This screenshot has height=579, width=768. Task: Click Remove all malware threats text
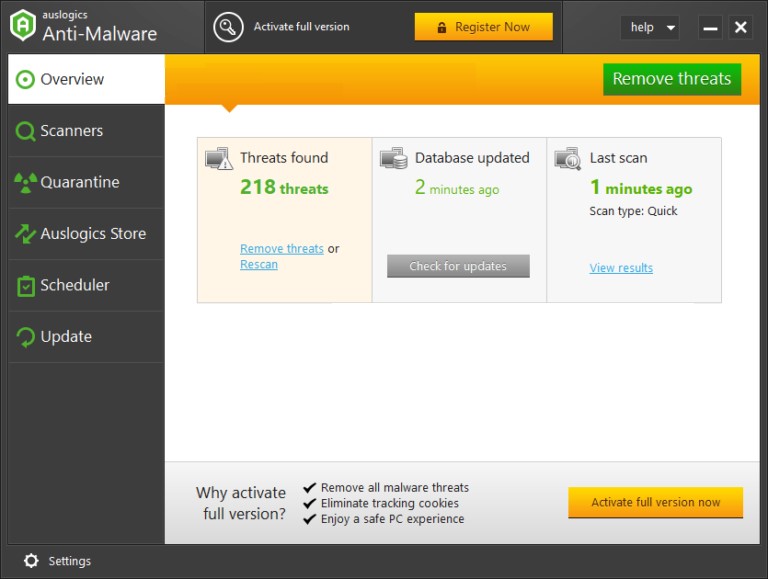click(395, 487)
